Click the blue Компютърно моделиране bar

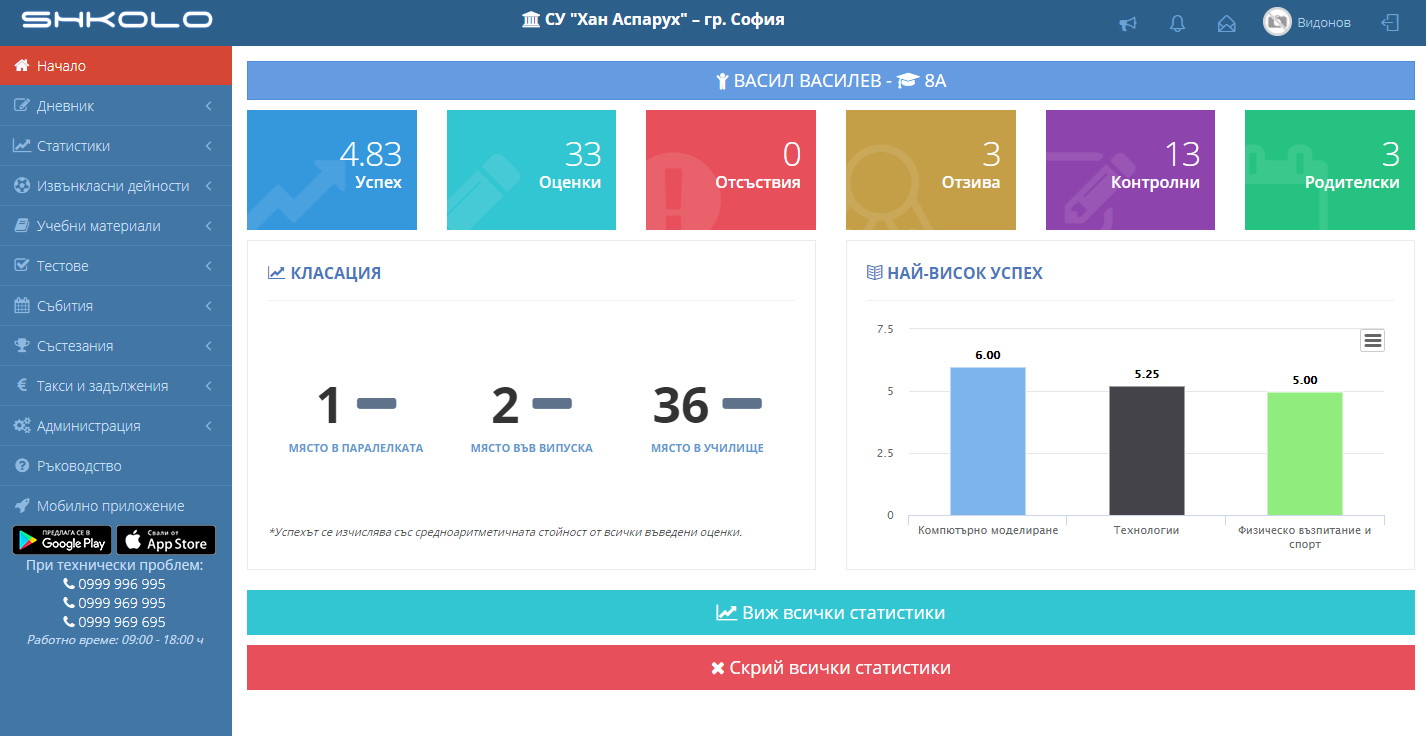point(987,440)
